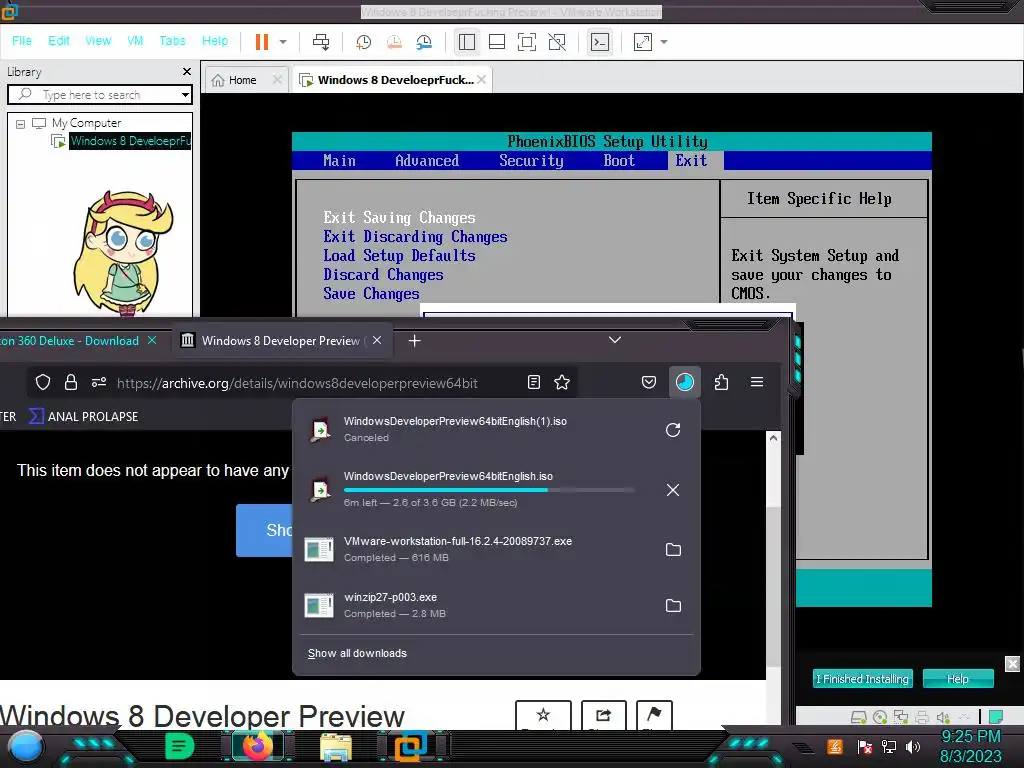Select Load Setup Defaults in BIOS
The image size is (1024, 768).
point(400,255)
